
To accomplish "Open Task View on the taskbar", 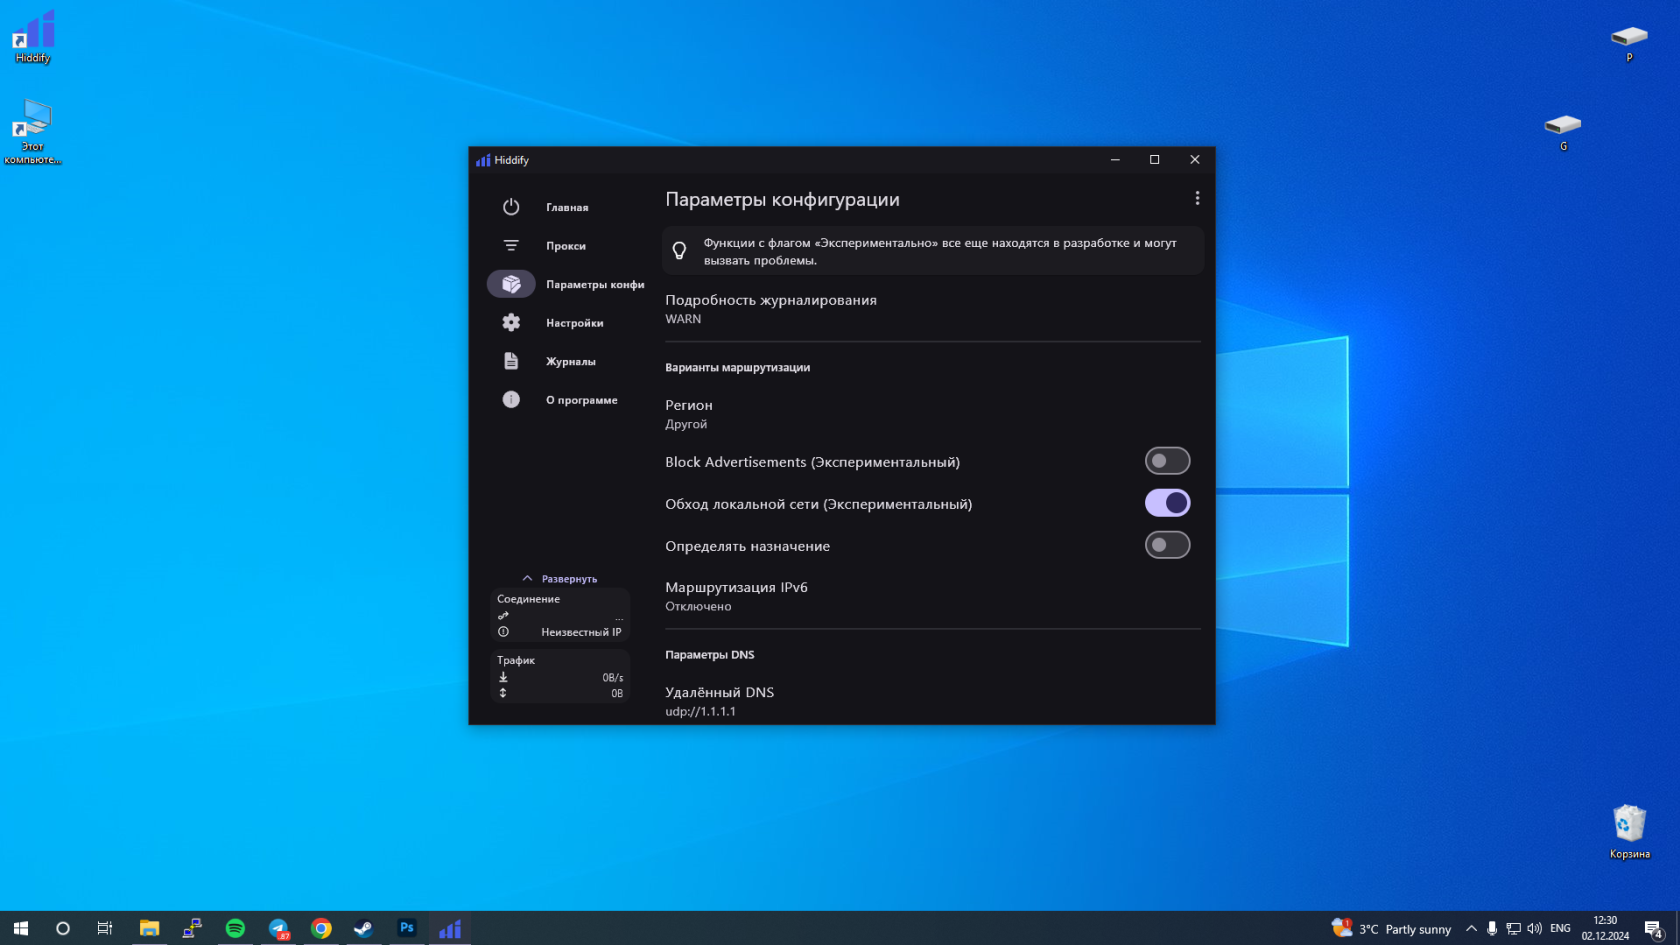I will click(x=105, y=928).
